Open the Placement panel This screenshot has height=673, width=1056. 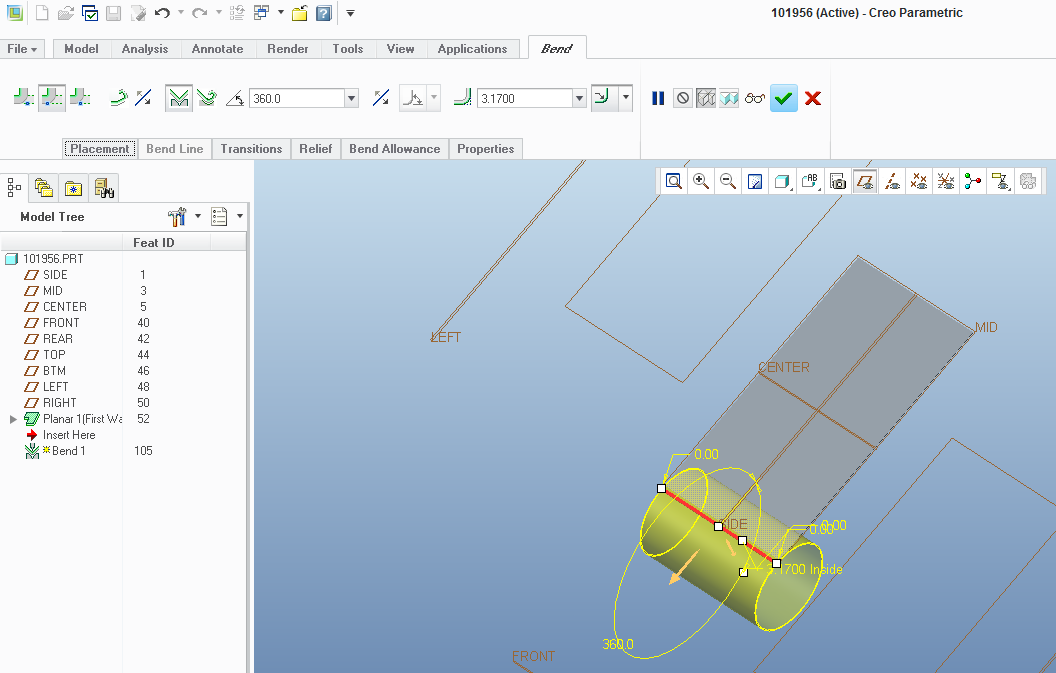click(x=100, y=149)
